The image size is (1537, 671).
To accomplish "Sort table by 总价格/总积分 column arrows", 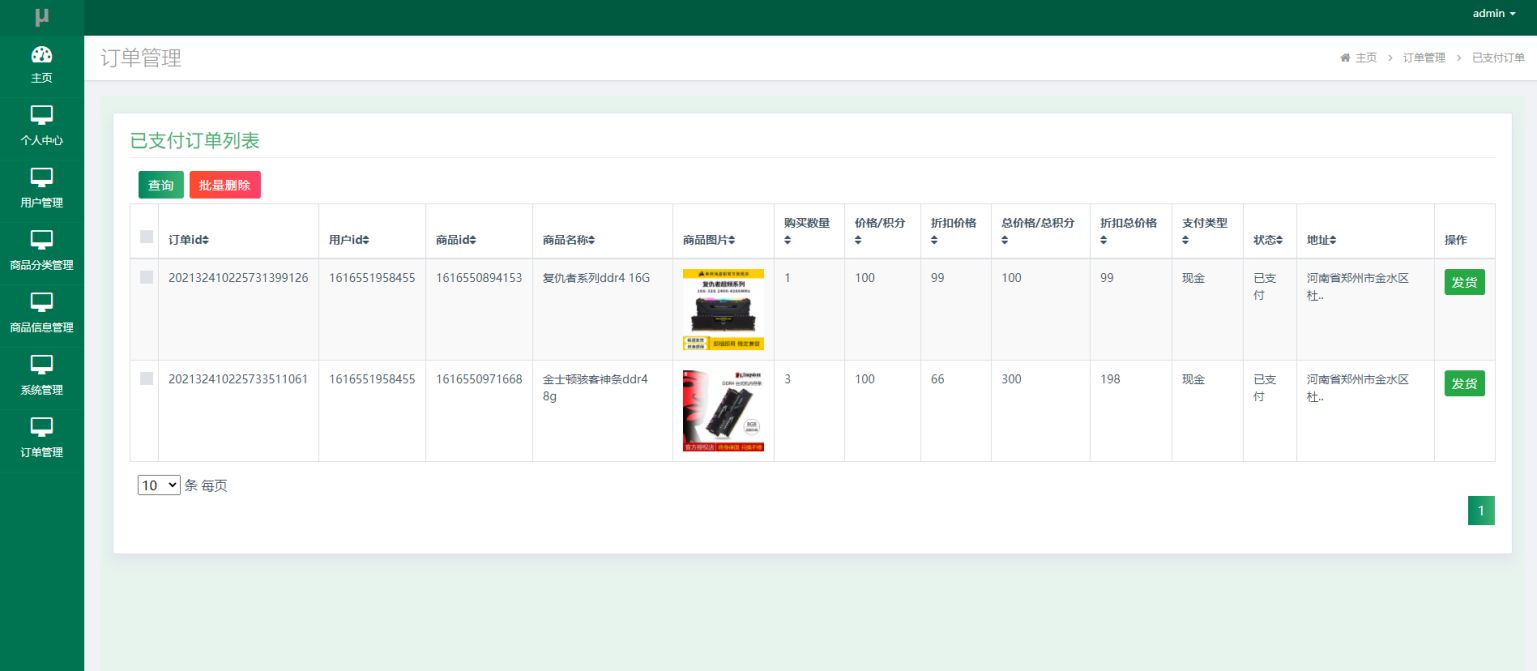I will [x=1005, y=241].
